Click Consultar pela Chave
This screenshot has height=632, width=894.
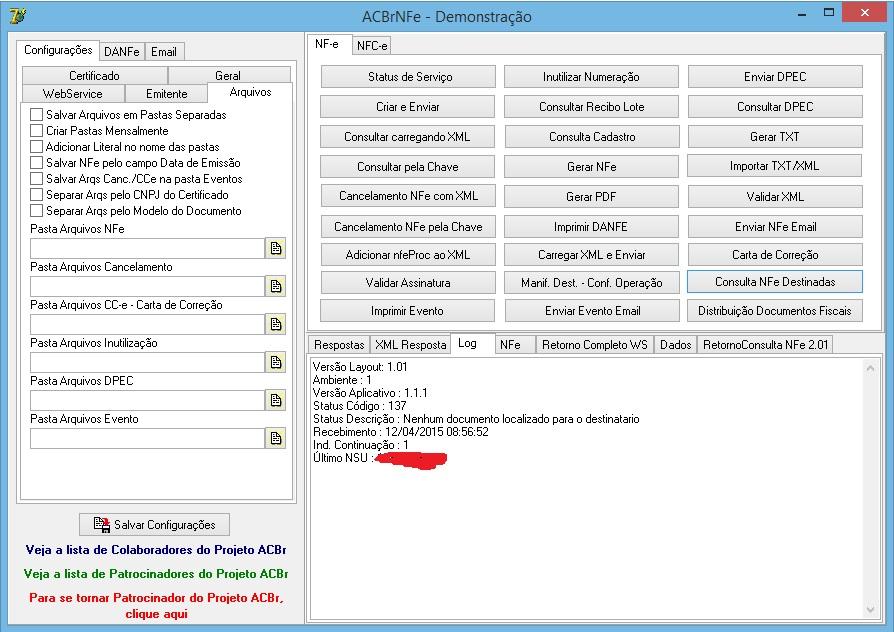click(x=408, y=167)
